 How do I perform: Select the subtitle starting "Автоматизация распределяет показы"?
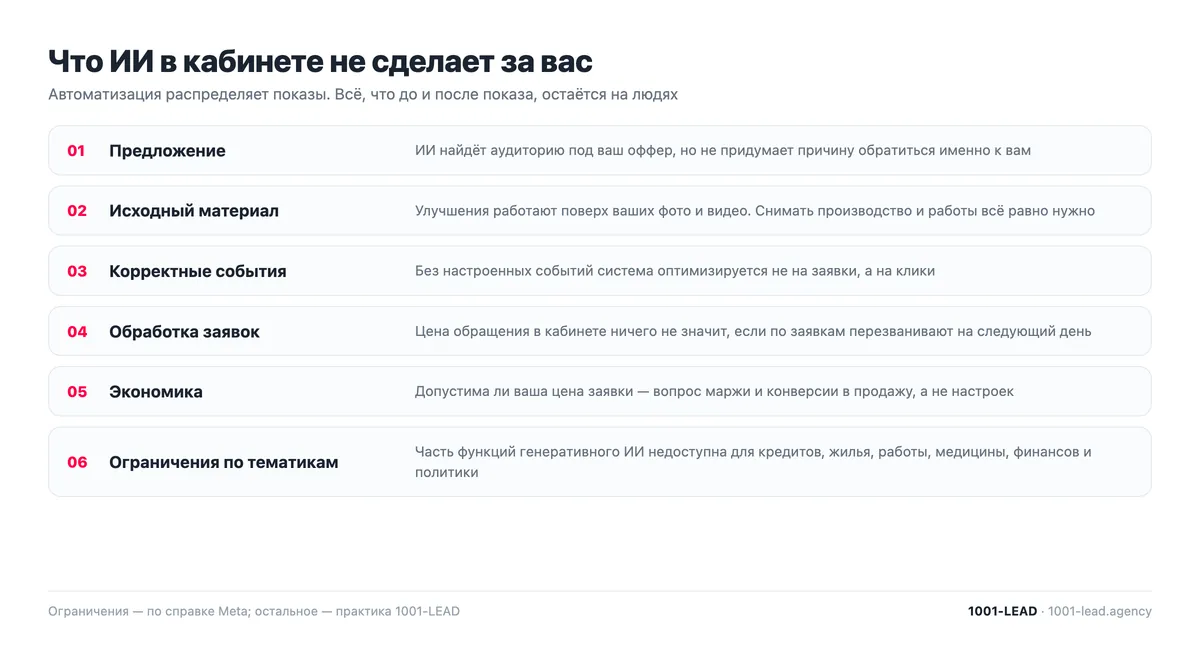pos(363,94)
